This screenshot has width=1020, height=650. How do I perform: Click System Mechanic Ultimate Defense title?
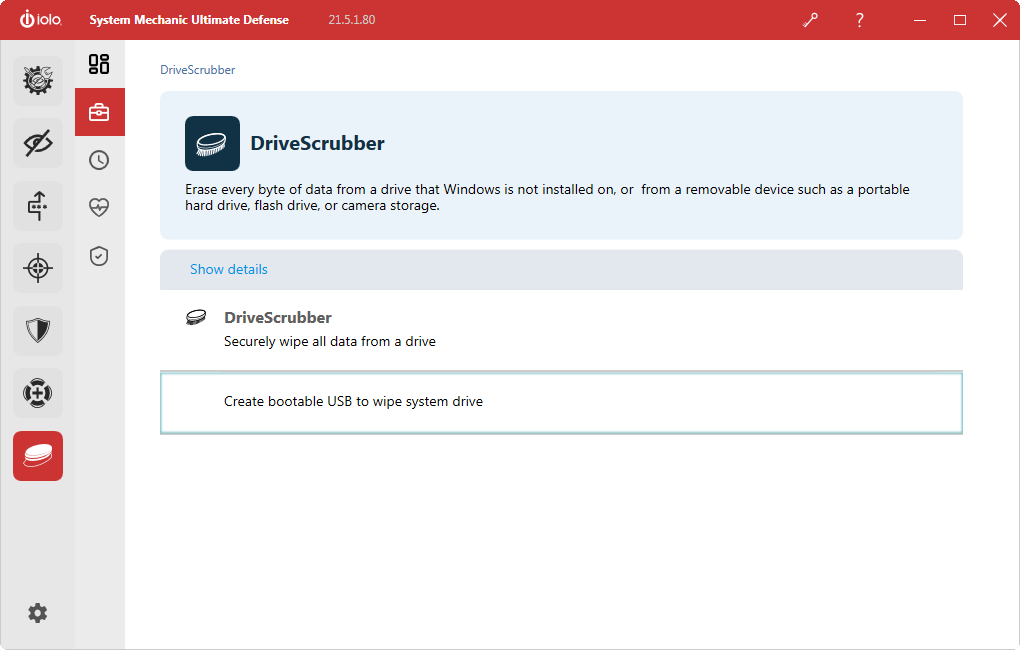189,20
